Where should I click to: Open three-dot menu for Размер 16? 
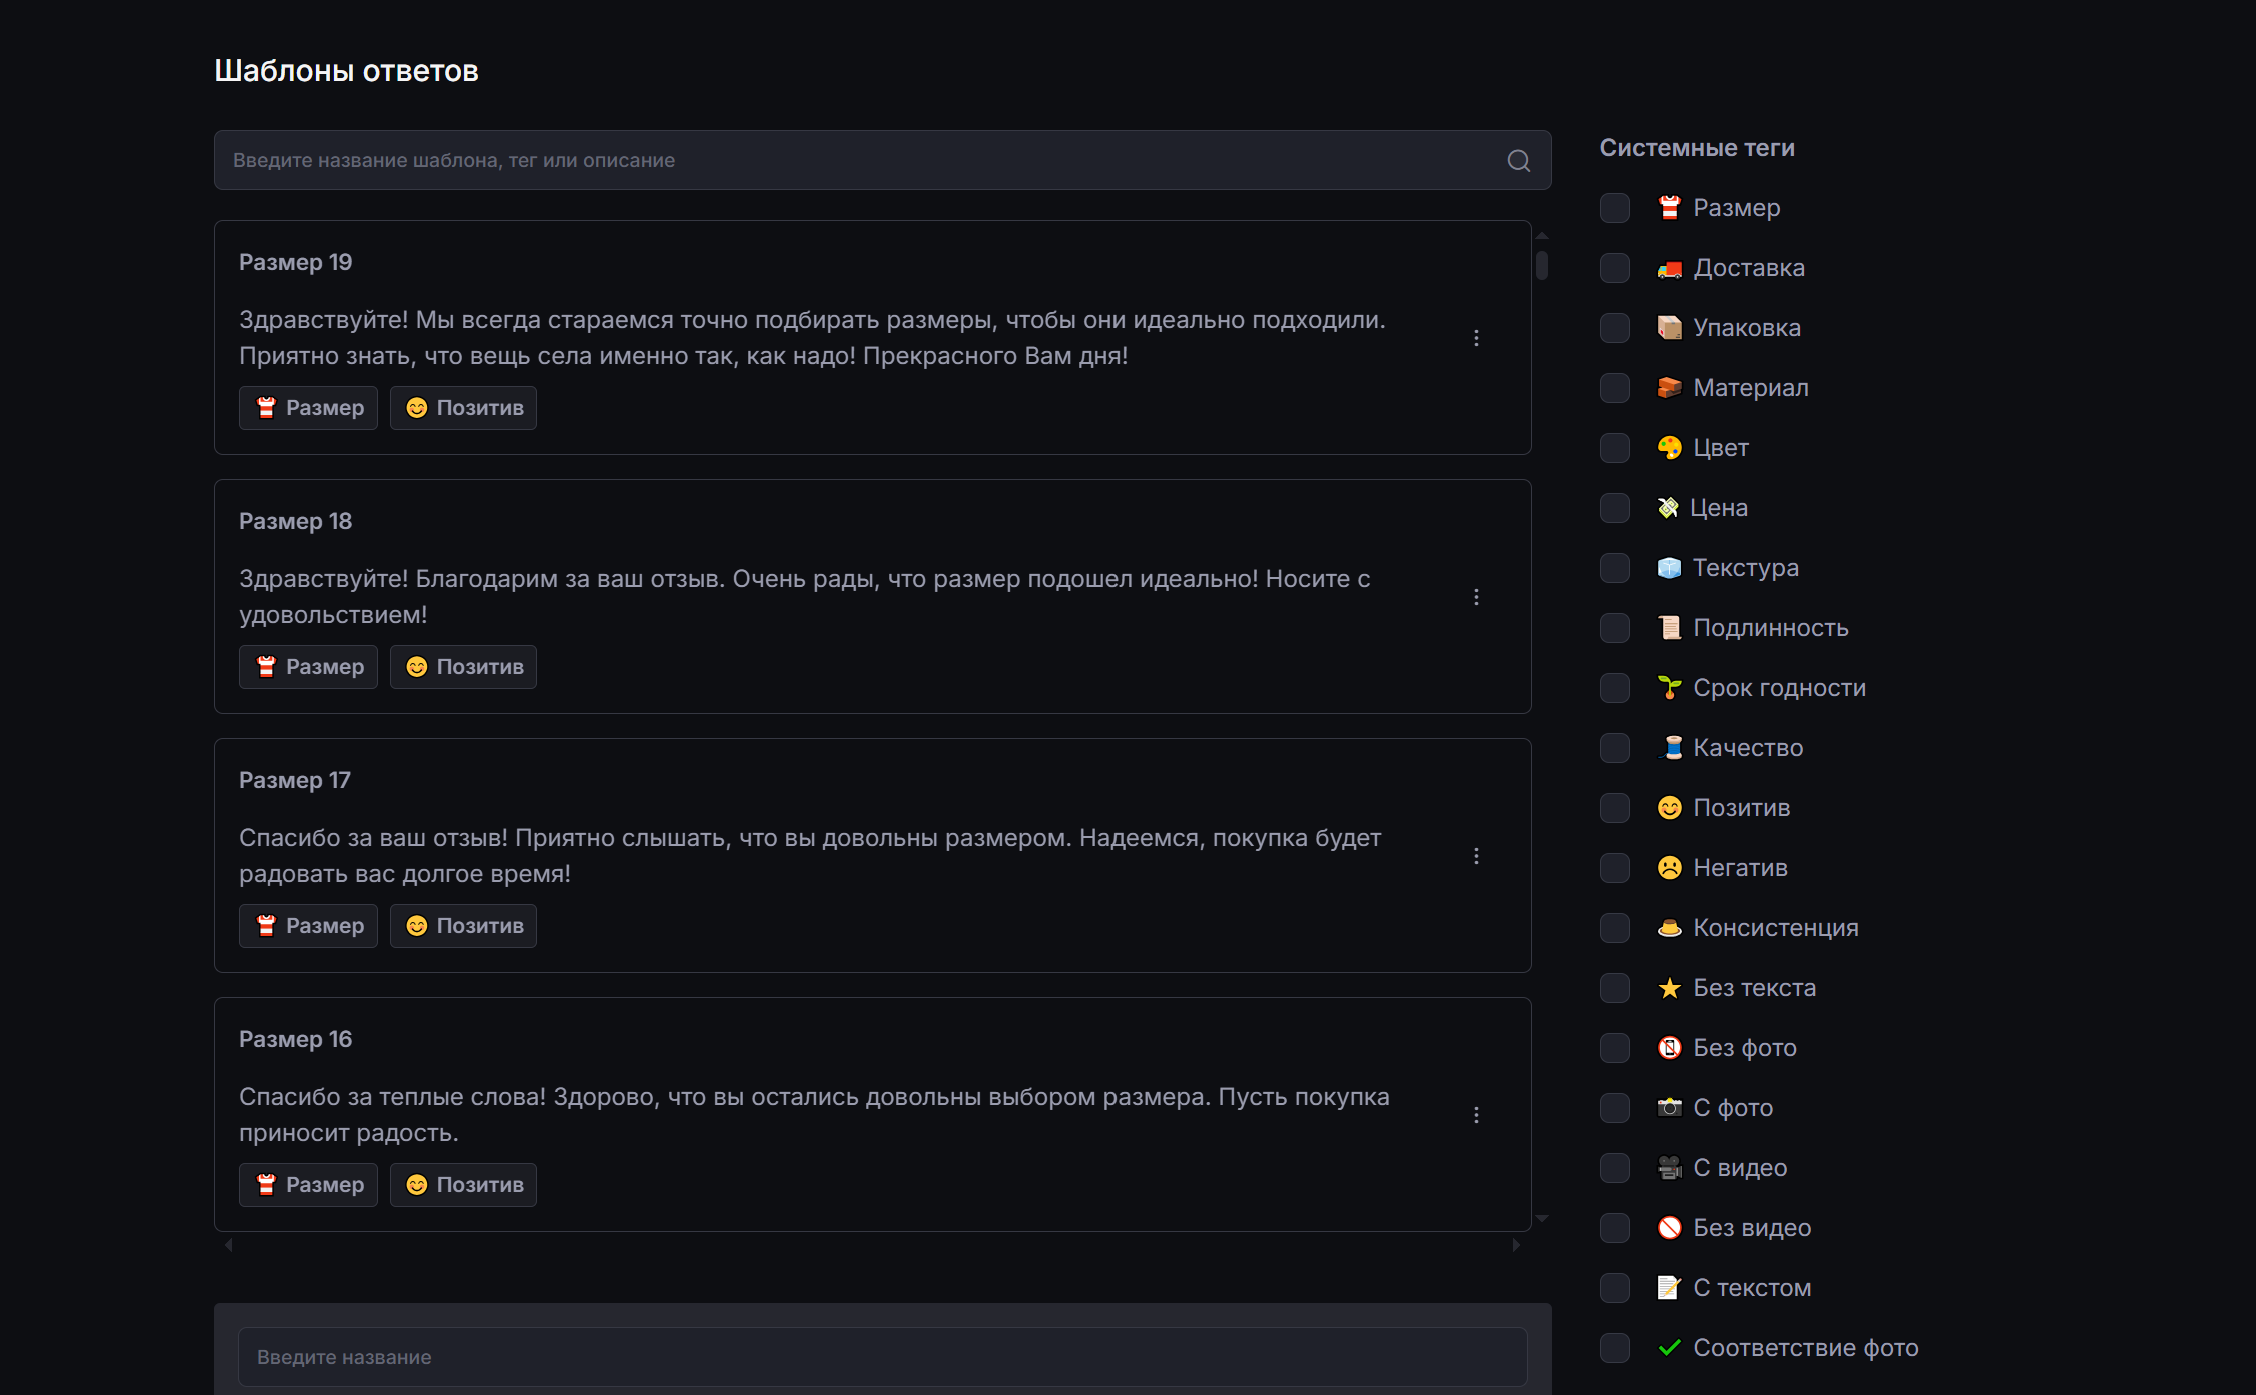coord(1476,1115)
